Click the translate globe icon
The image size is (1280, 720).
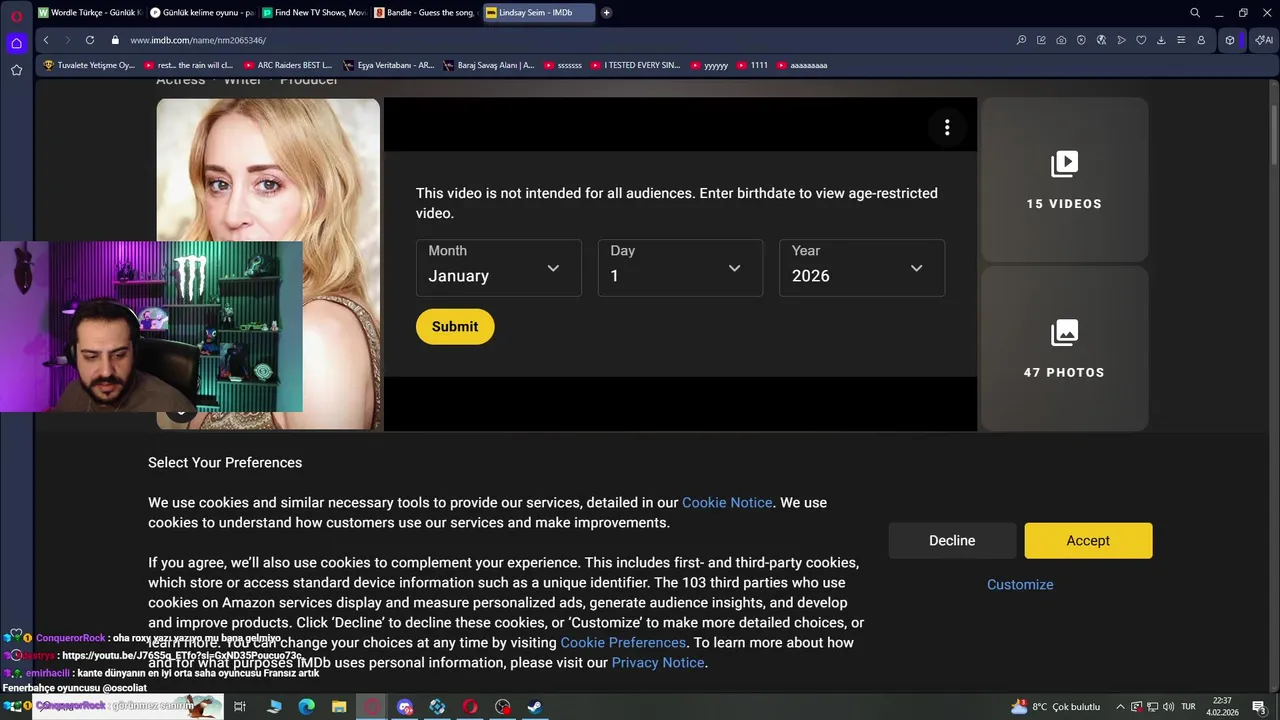coord(1101,40)
